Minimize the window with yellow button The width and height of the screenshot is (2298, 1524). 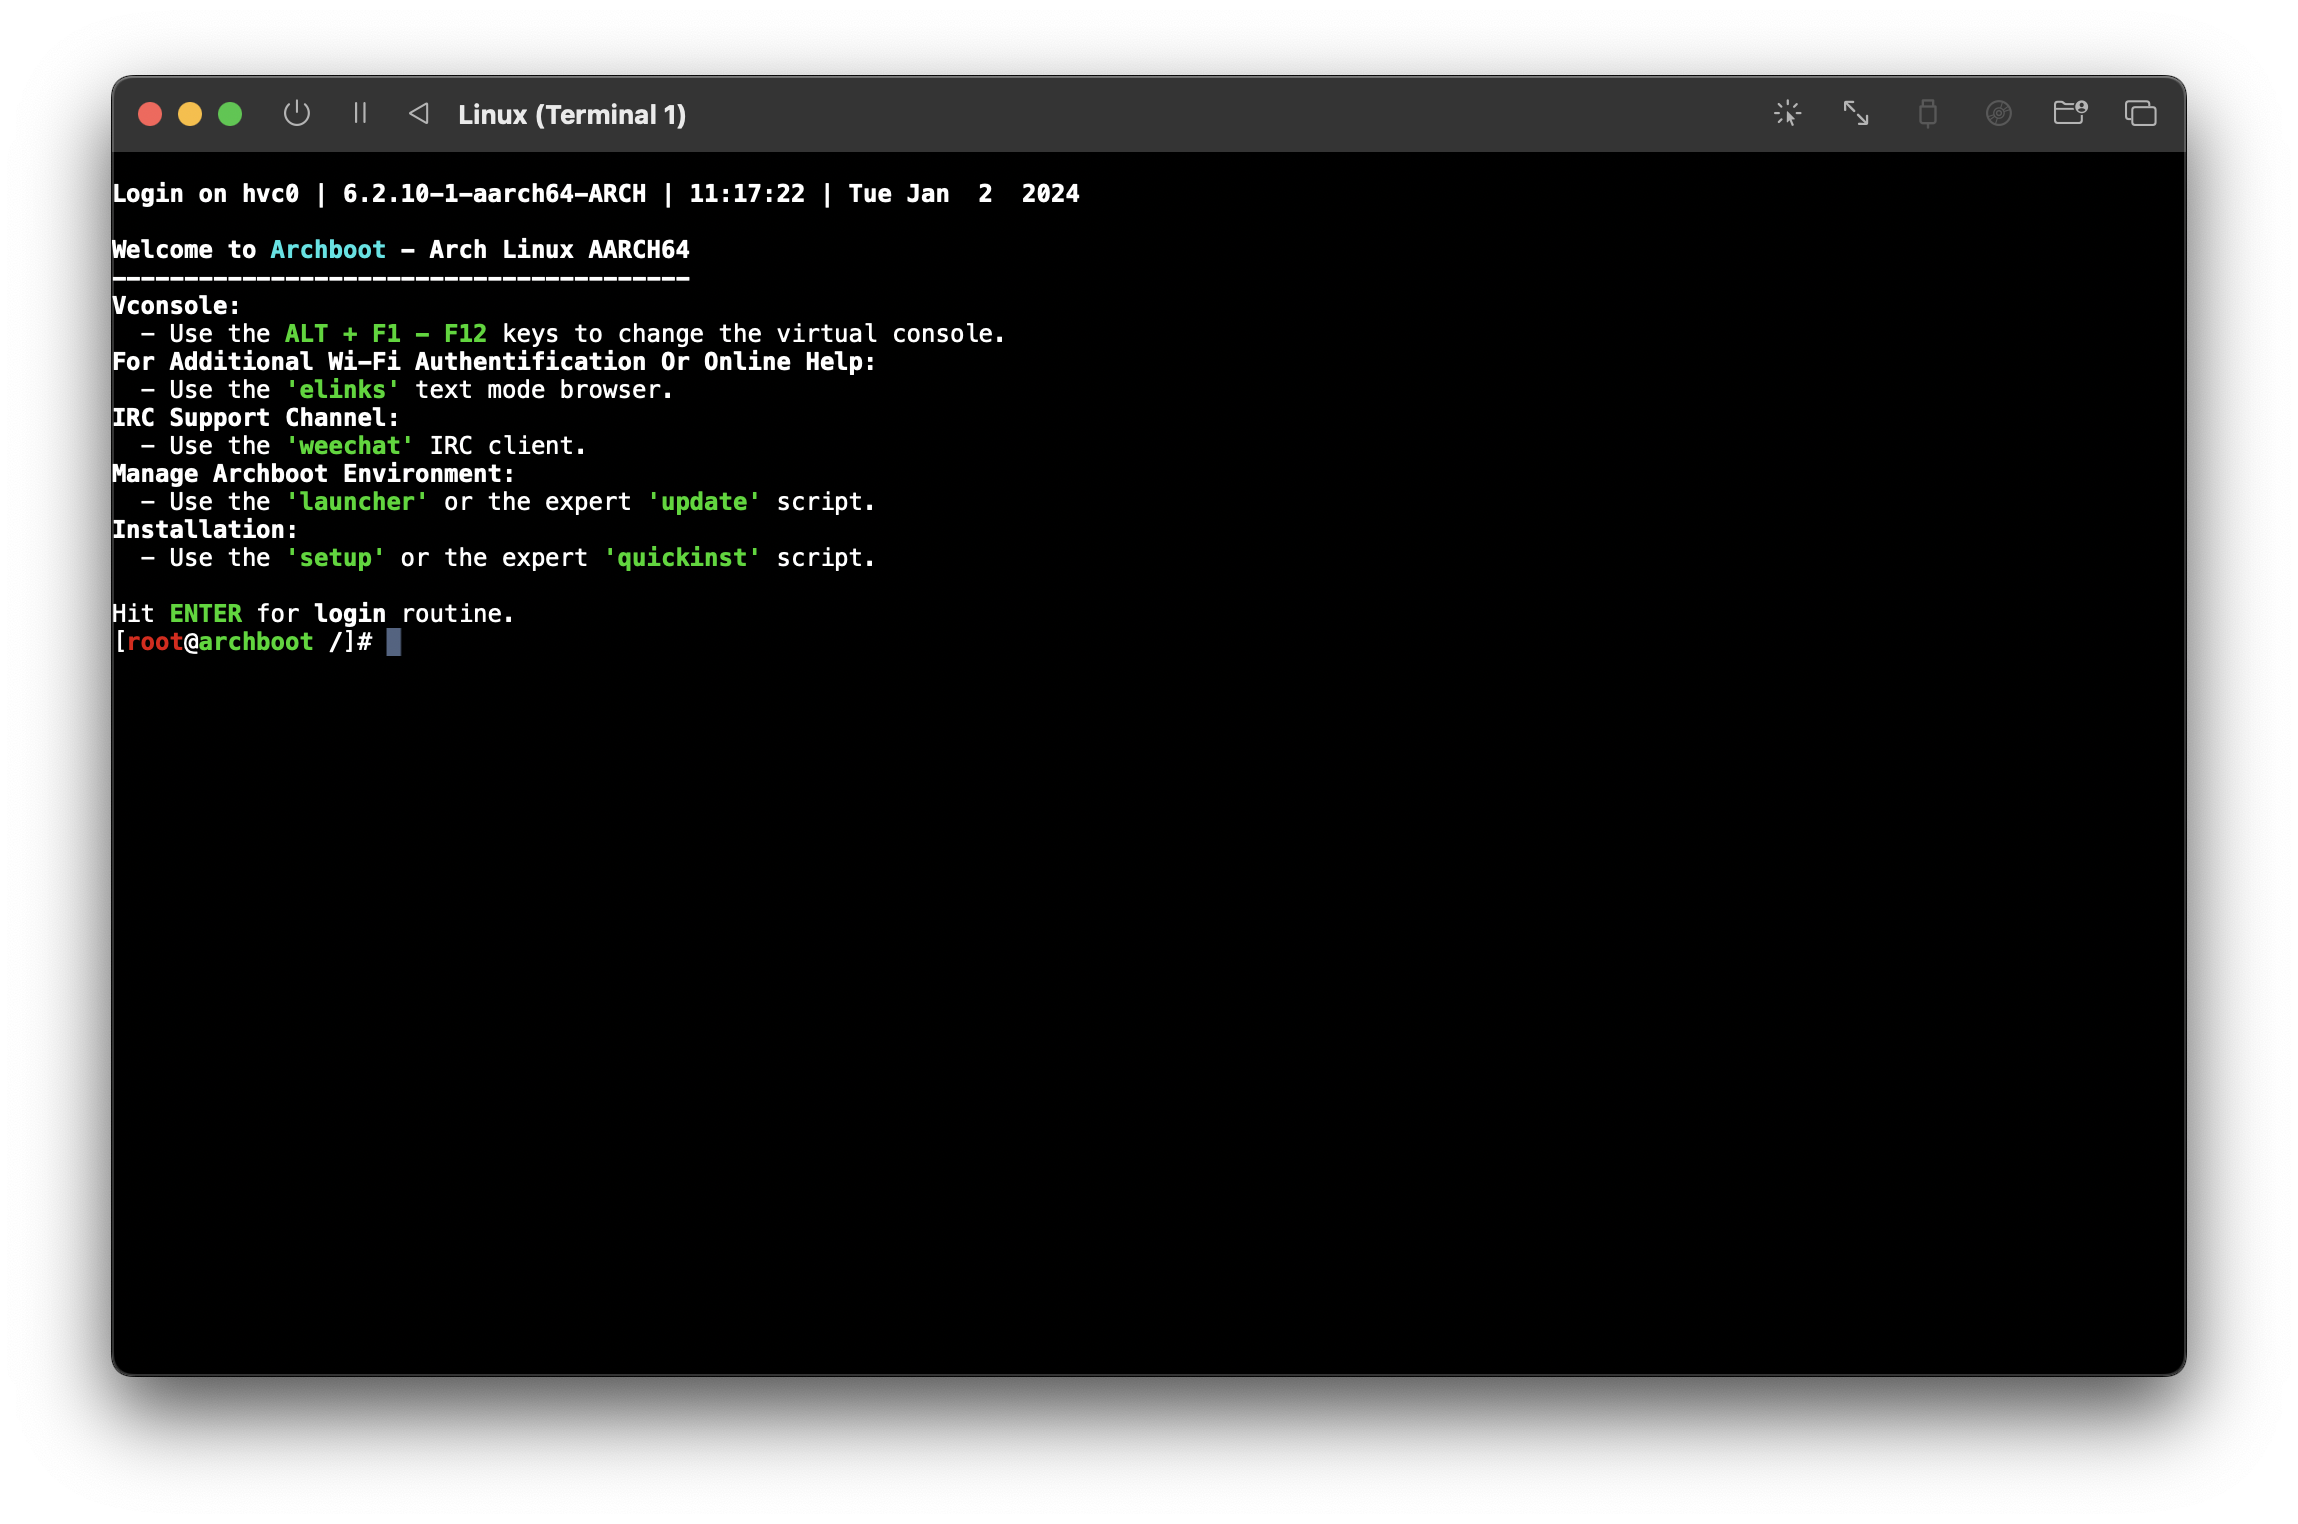tap(190, 114)
